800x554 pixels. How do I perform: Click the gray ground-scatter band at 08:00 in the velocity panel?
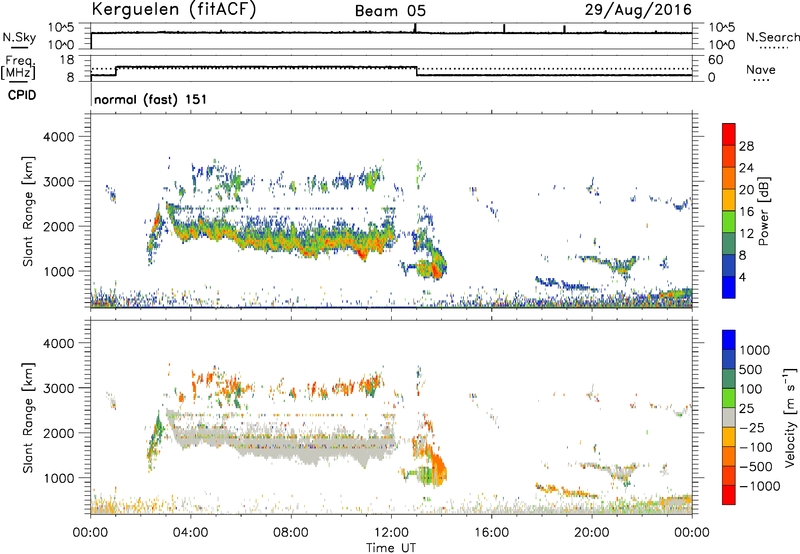(x=291, y=444)
